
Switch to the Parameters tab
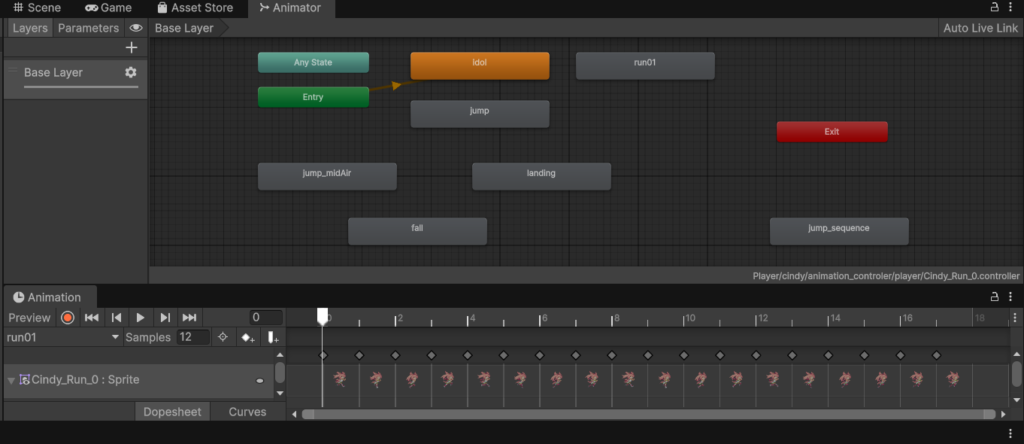pos(88,28)
